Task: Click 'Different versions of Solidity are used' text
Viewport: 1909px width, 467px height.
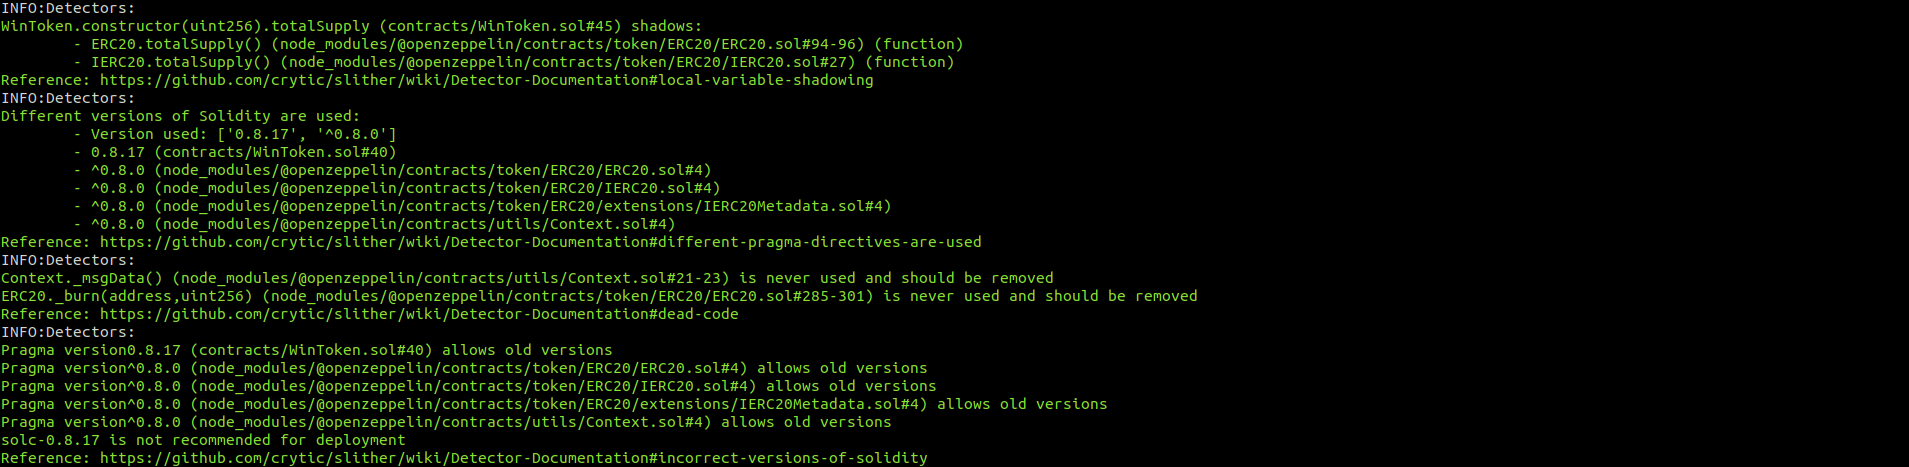Action: click(180, 116)
